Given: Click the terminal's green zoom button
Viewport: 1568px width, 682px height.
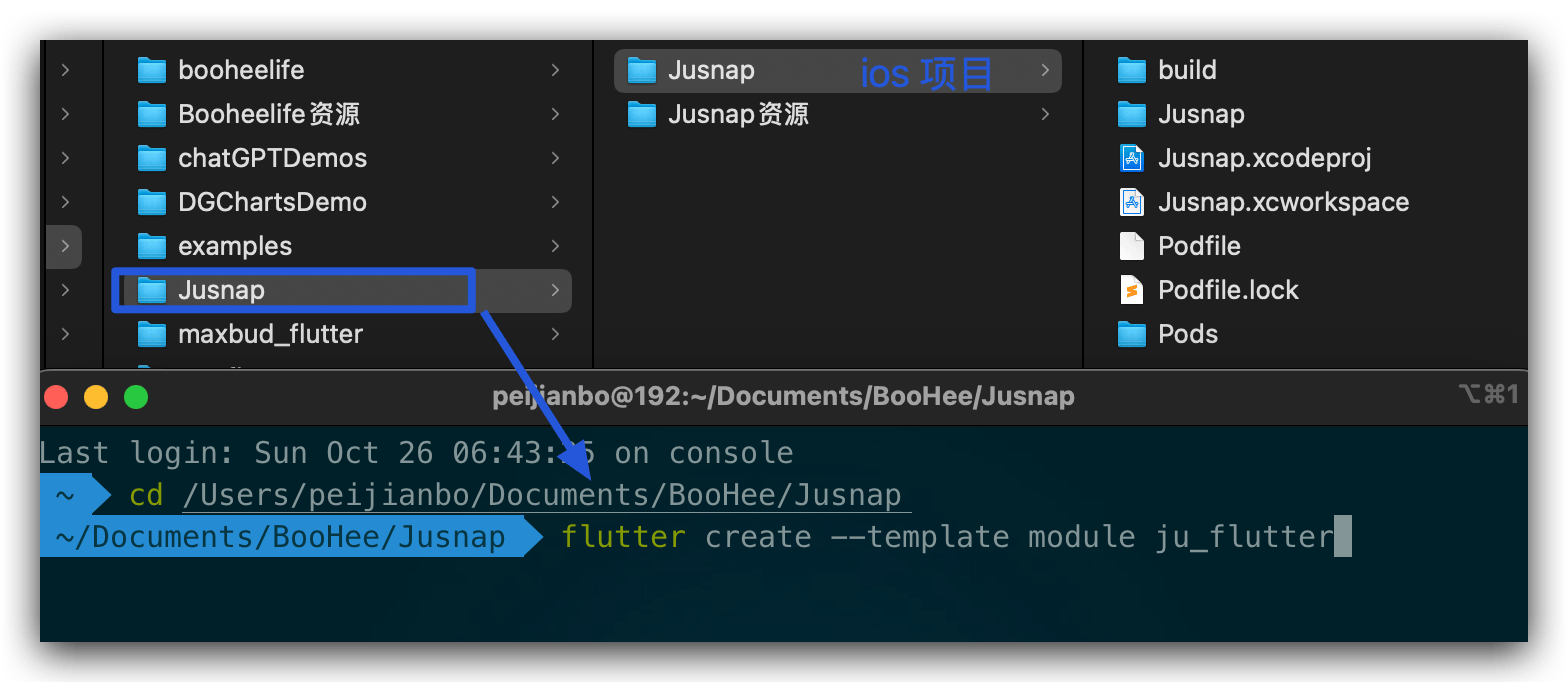Looking at the screenshot, I should point(136,397).
